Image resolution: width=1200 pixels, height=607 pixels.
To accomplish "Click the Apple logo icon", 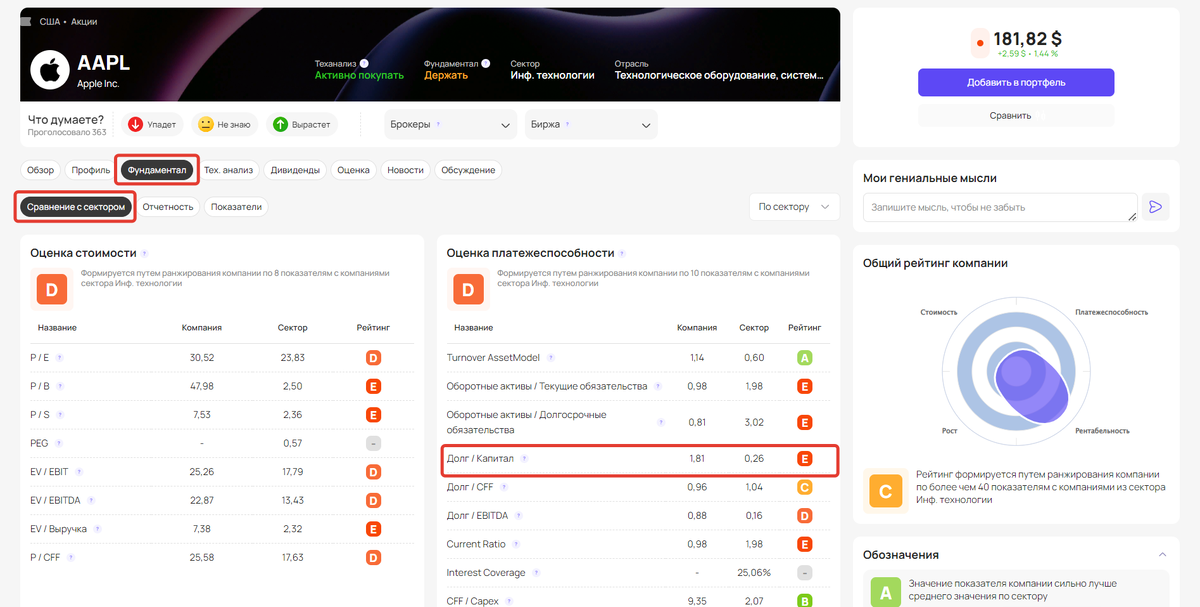I will pos(48,69).
